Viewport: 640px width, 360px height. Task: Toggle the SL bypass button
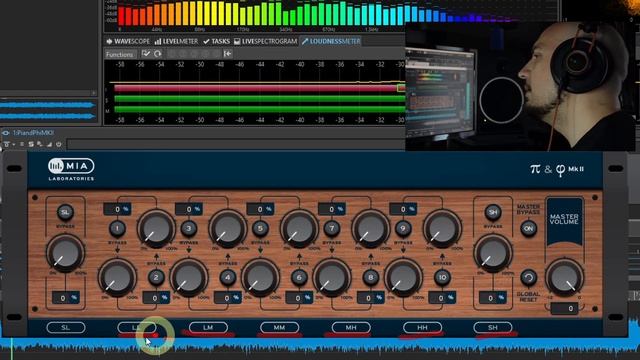click(65, 212)
